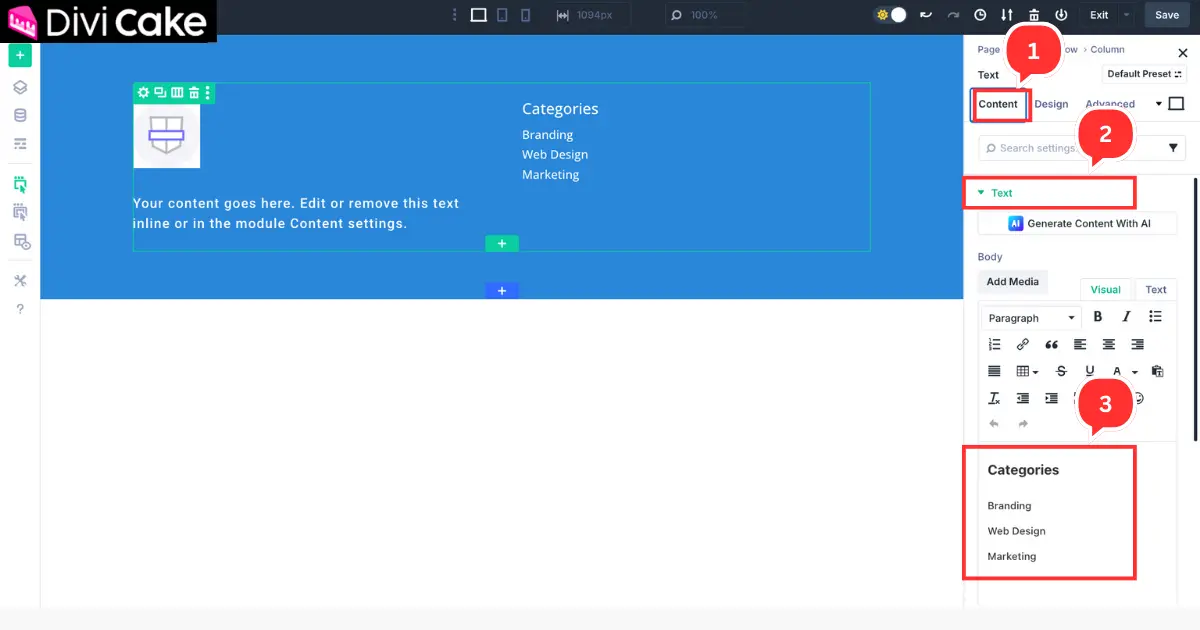This screenshot has height=630, width=1200.
Task: Center align text in the editor
Action: [1108, 344]
